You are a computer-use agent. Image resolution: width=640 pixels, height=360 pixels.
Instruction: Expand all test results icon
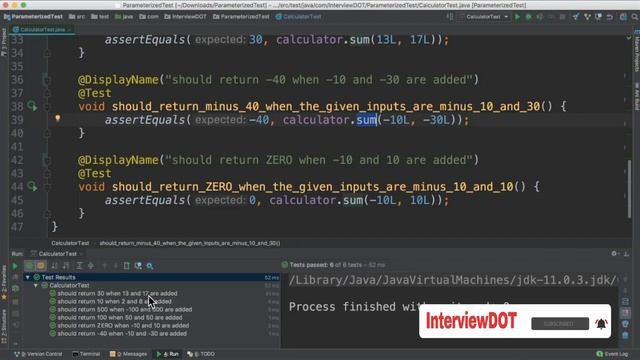point(79,266)
